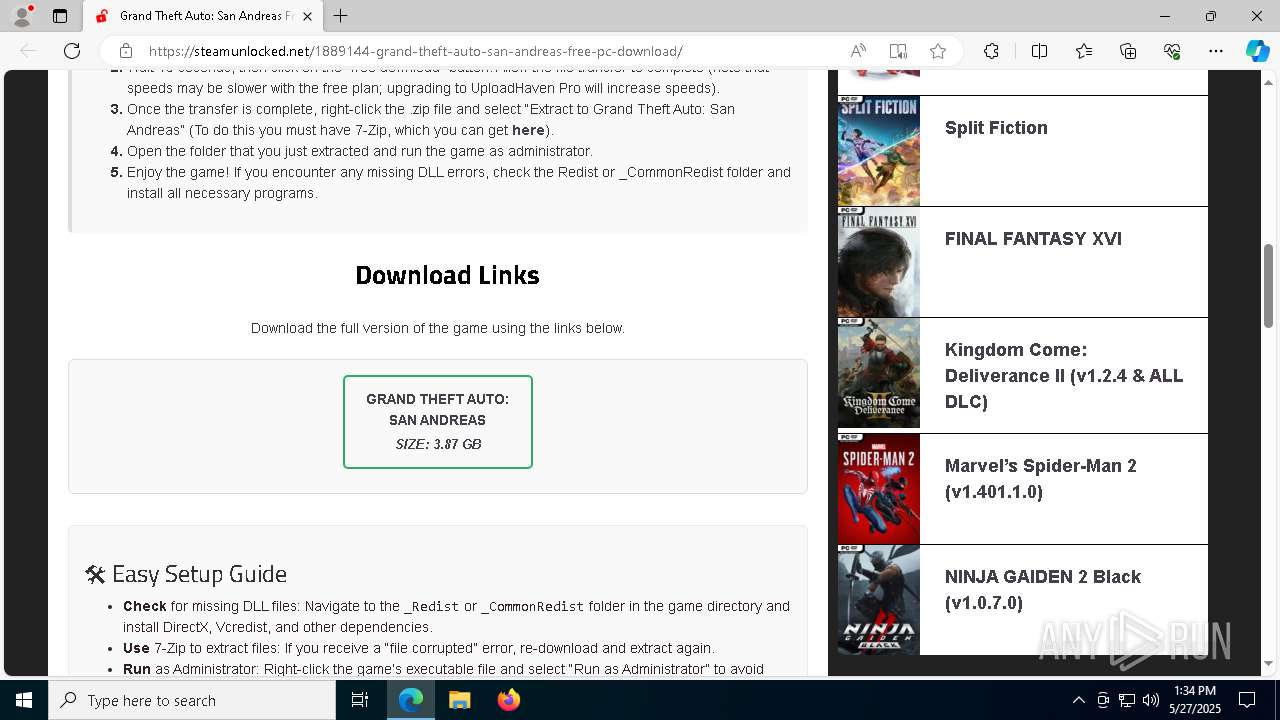Open File Explorer from taskbar
This screenshot has width=1280, height=720.
click(x=459, y=700)
